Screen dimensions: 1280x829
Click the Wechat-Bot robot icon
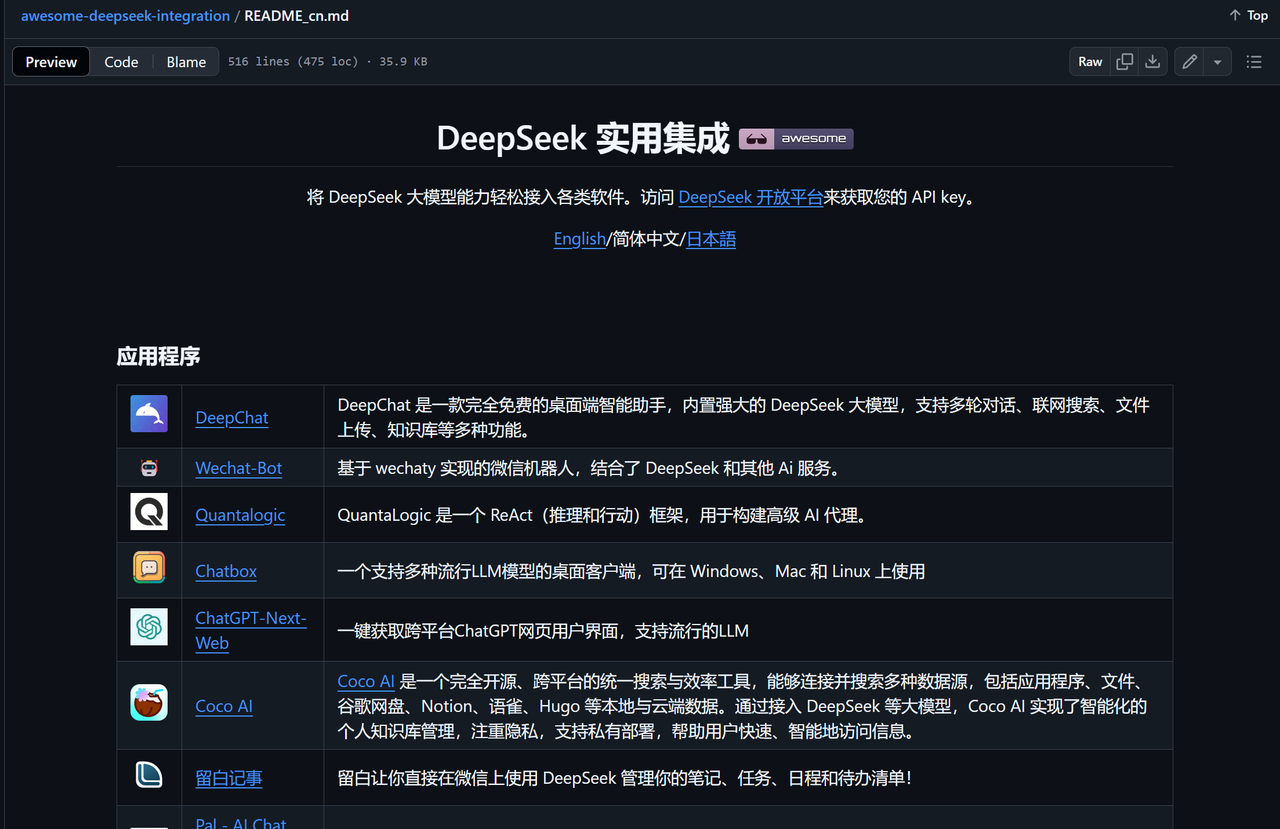(x=149, y=467)
